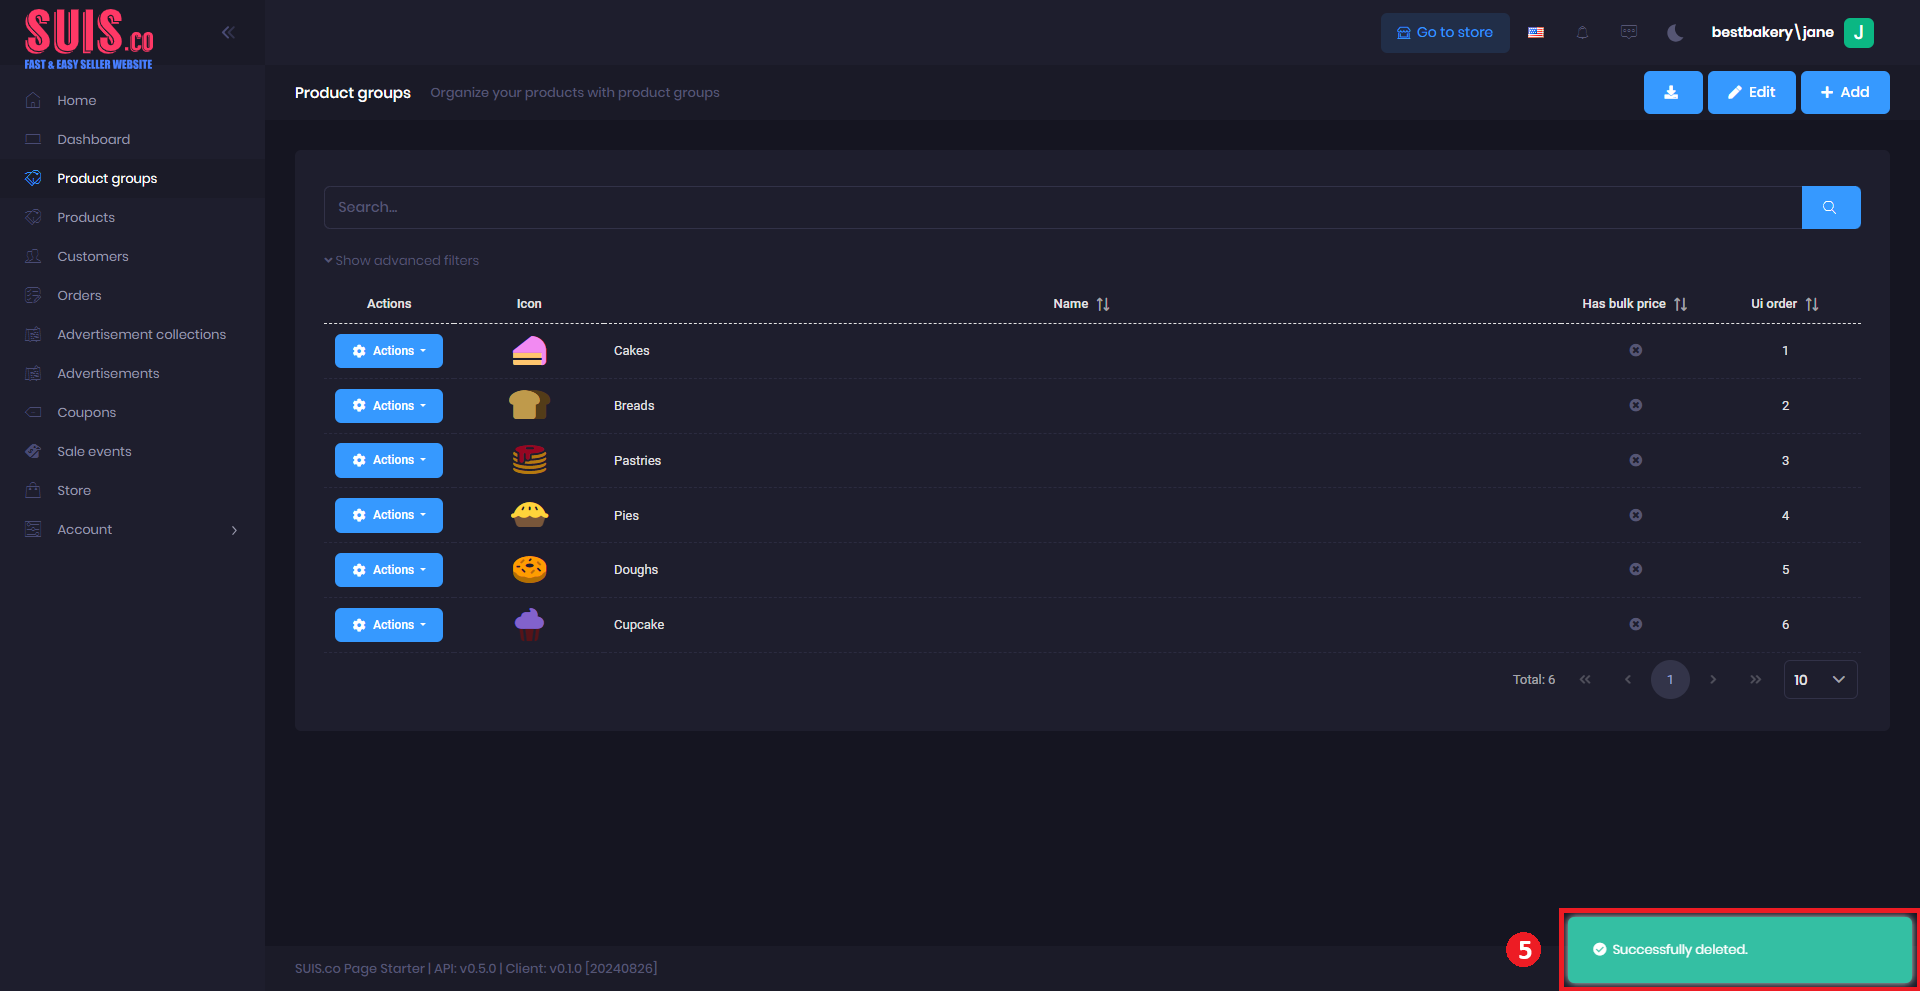Viewport: 1920px width, 991px height.
Task: Go to next page of results
Action: tap(1713, 680)
